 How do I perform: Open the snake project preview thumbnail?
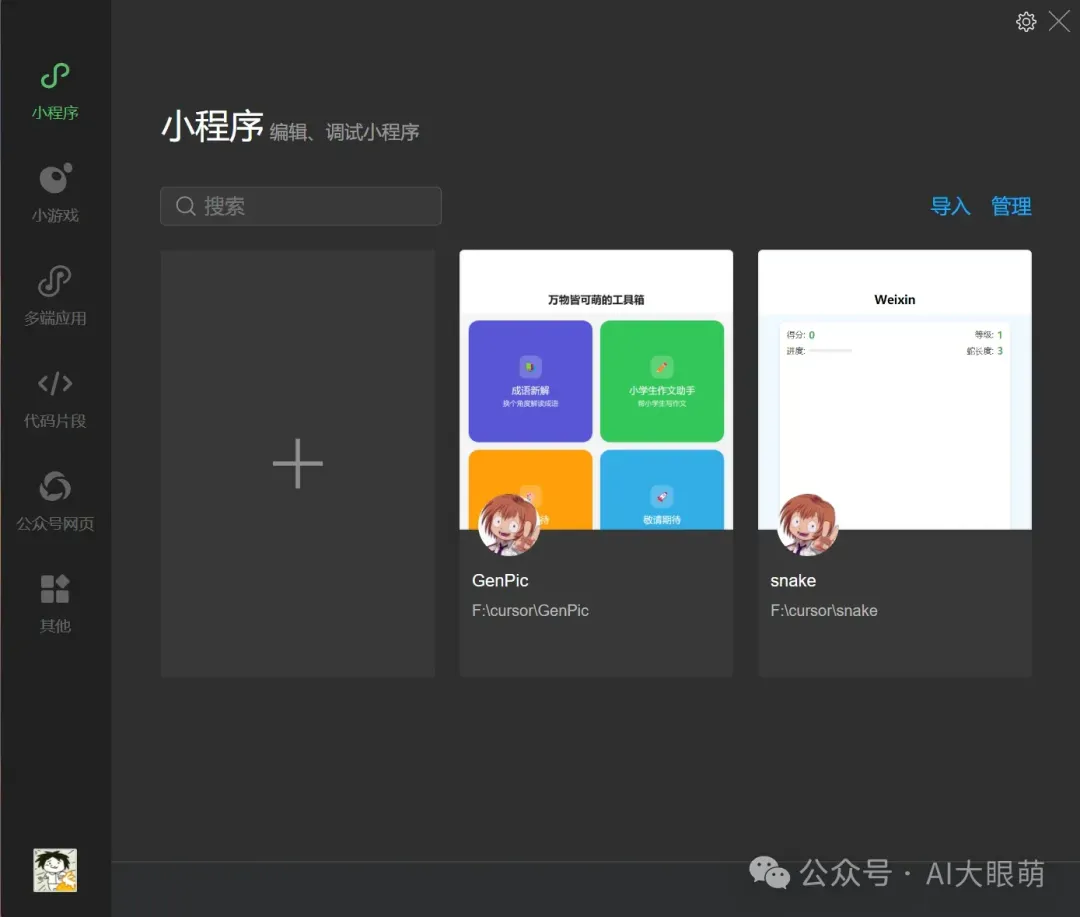(x=894, y=390)
